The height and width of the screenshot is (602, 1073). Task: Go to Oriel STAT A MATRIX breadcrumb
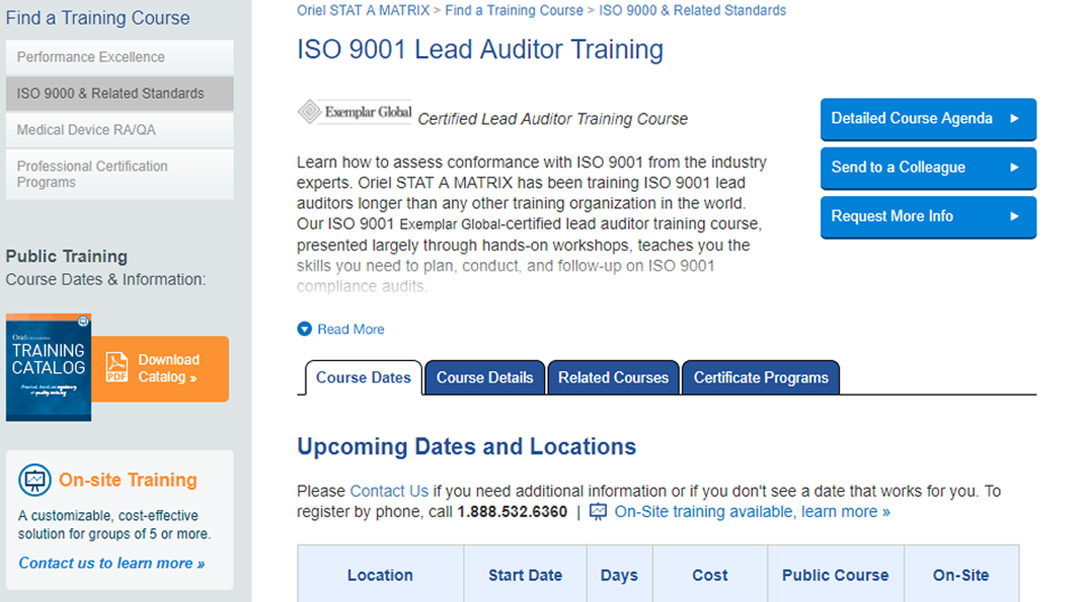point(363,10)
